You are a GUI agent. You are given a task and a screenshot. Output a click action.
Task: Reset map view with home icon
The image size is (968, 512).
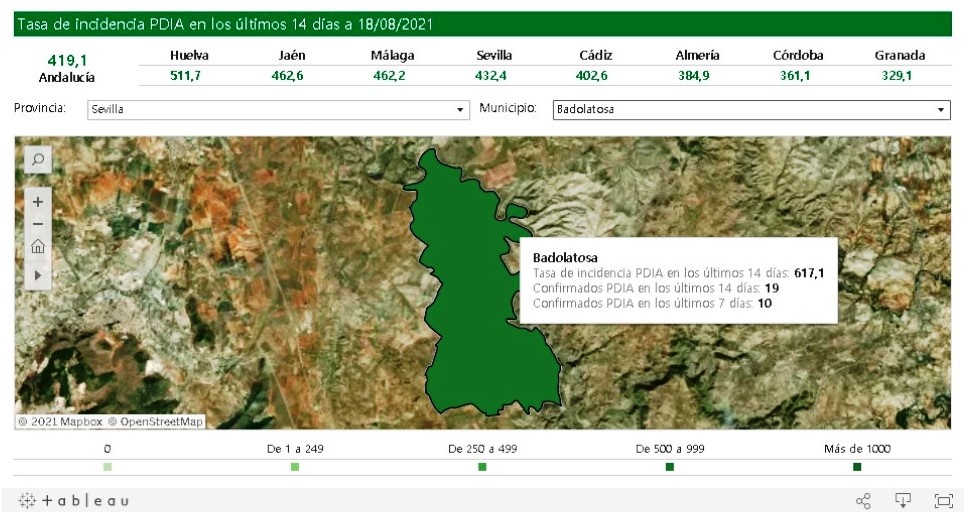[x=37, y=247]
